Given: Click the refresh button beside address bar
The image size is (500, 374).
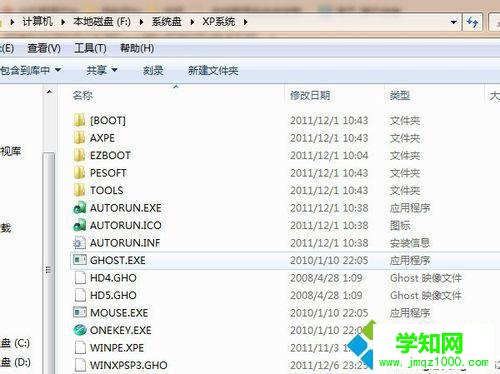Looking at the screenshot, I should point(472,22).
